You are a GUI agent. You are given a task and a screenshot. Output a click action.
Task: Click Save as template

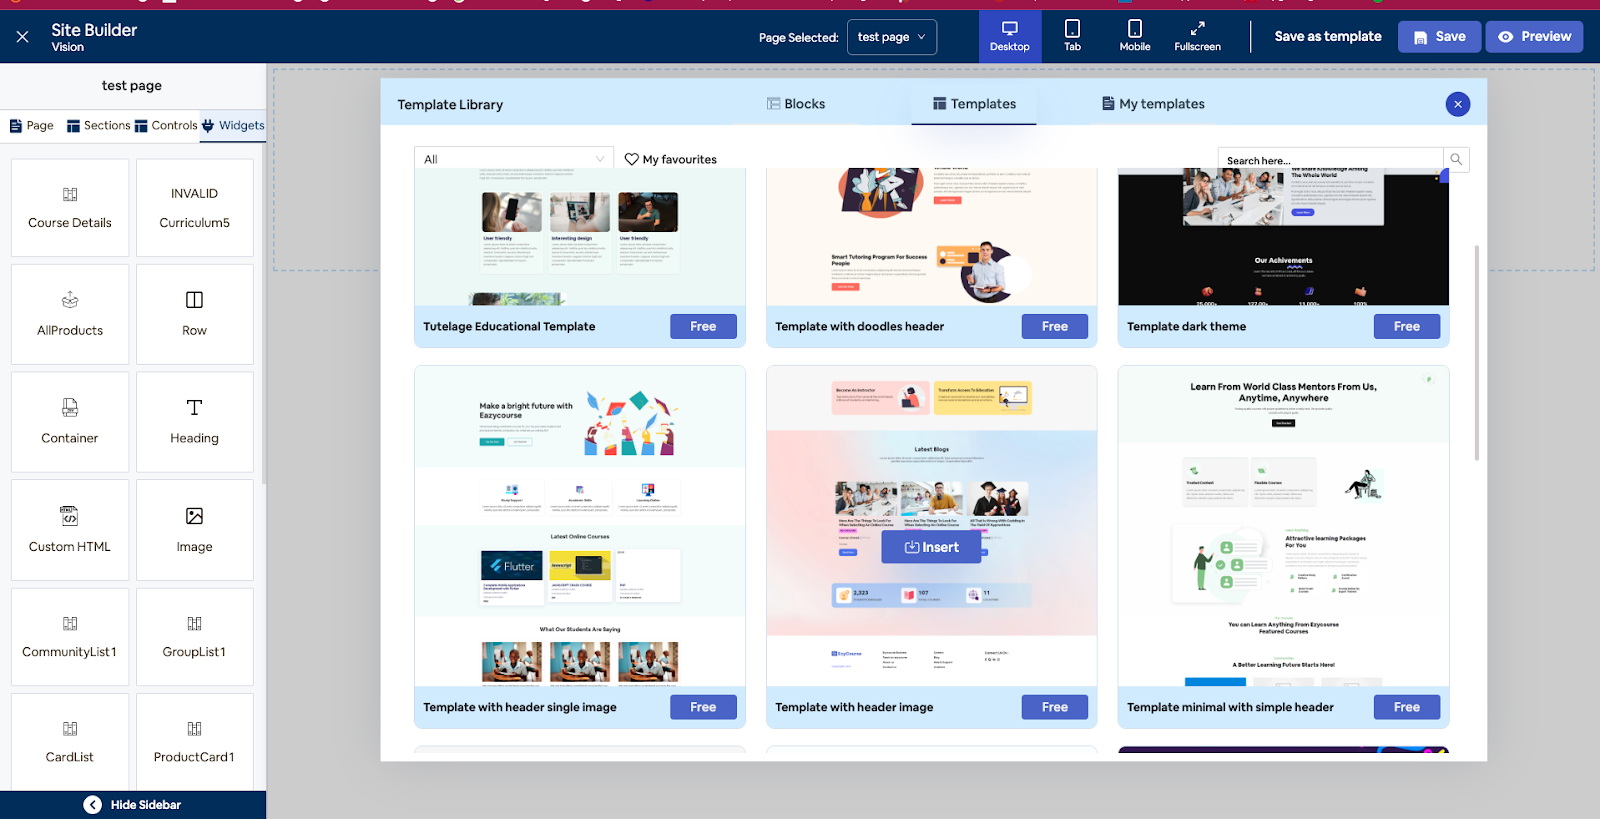[x=1328, y=36]
